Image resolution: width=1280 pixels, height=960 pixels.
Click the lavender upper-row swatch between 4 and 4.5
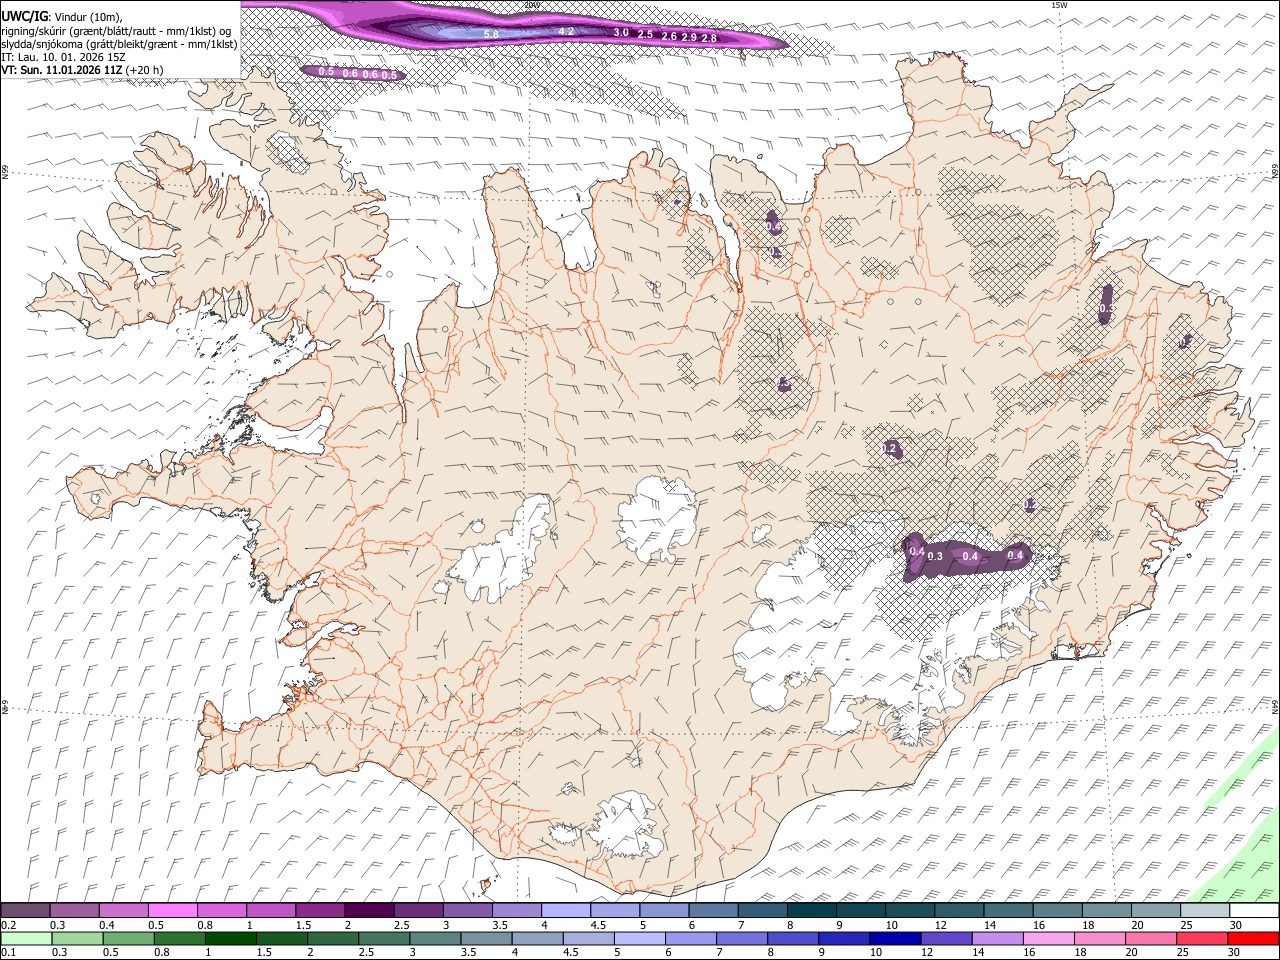coord(566,911)
